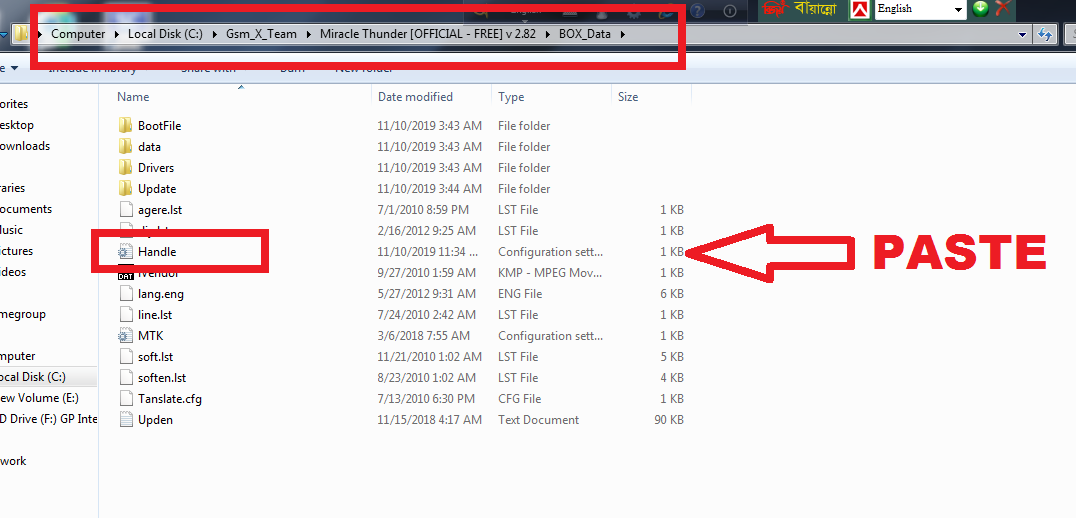The height and width of the screenshot is (518, 1076).
Task: Click the 'Text Document' type cell
Action: (x=539, y=420)
